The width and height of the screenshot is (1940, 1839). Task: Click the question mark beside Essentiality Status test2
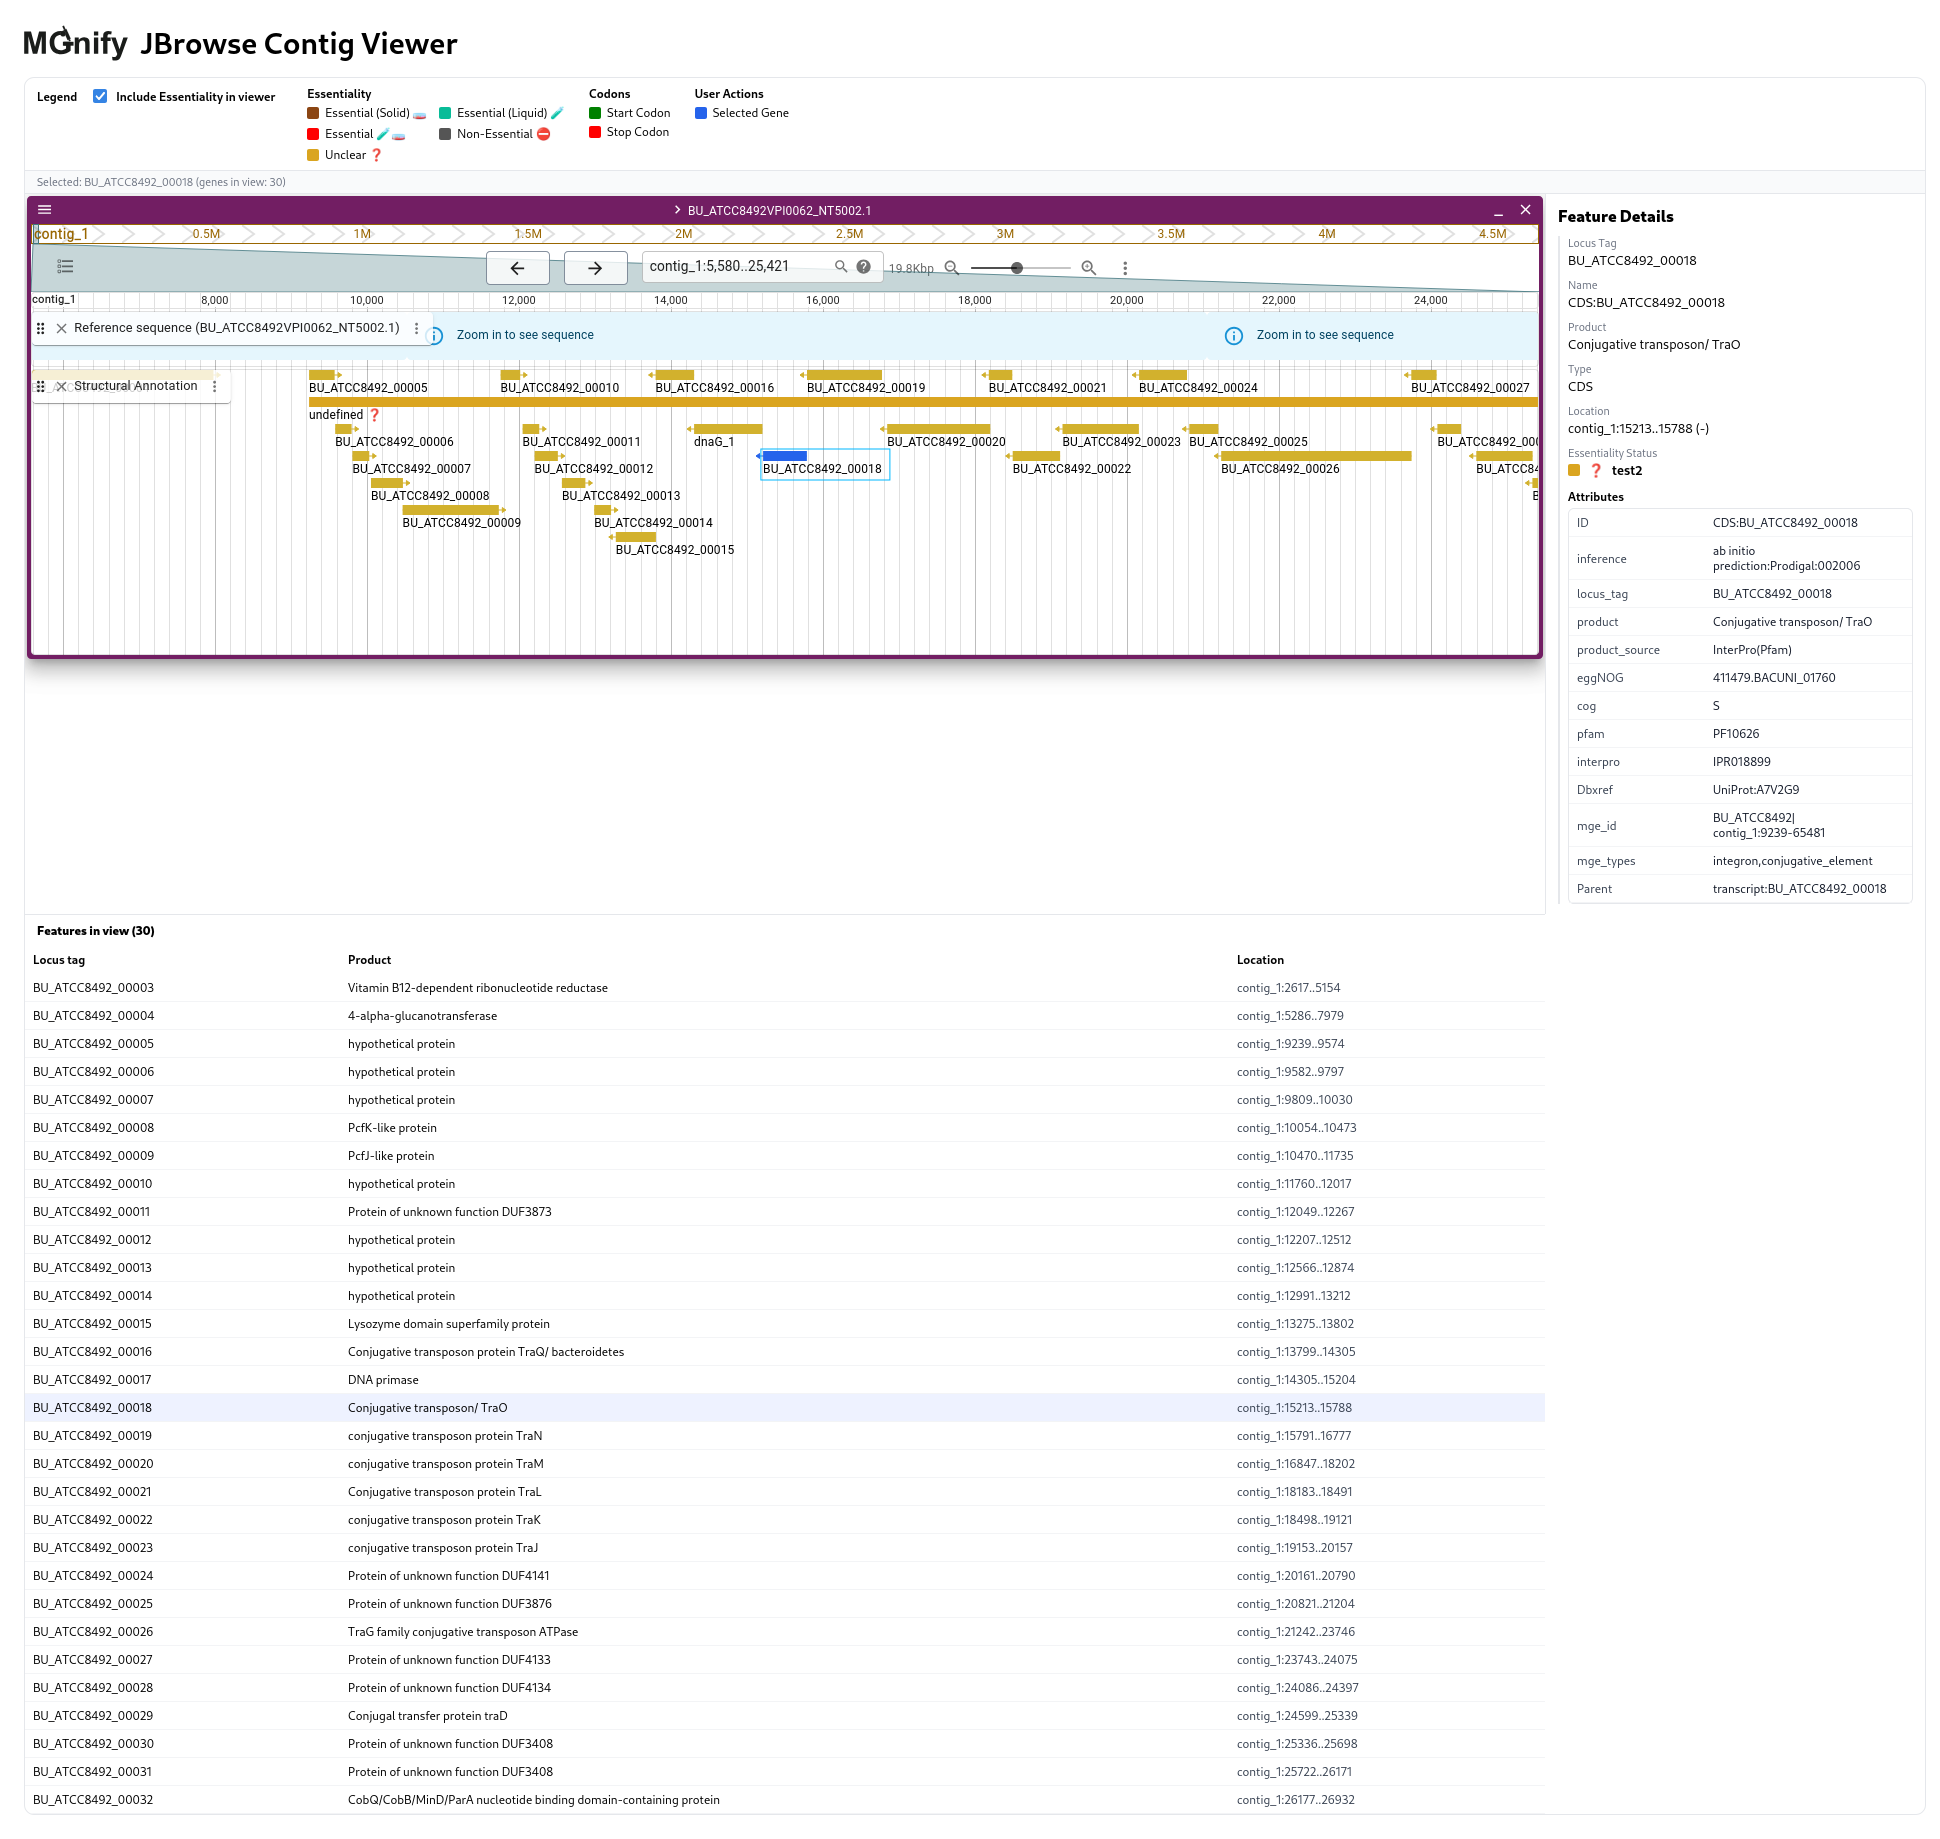click(x=1597, y=470)
